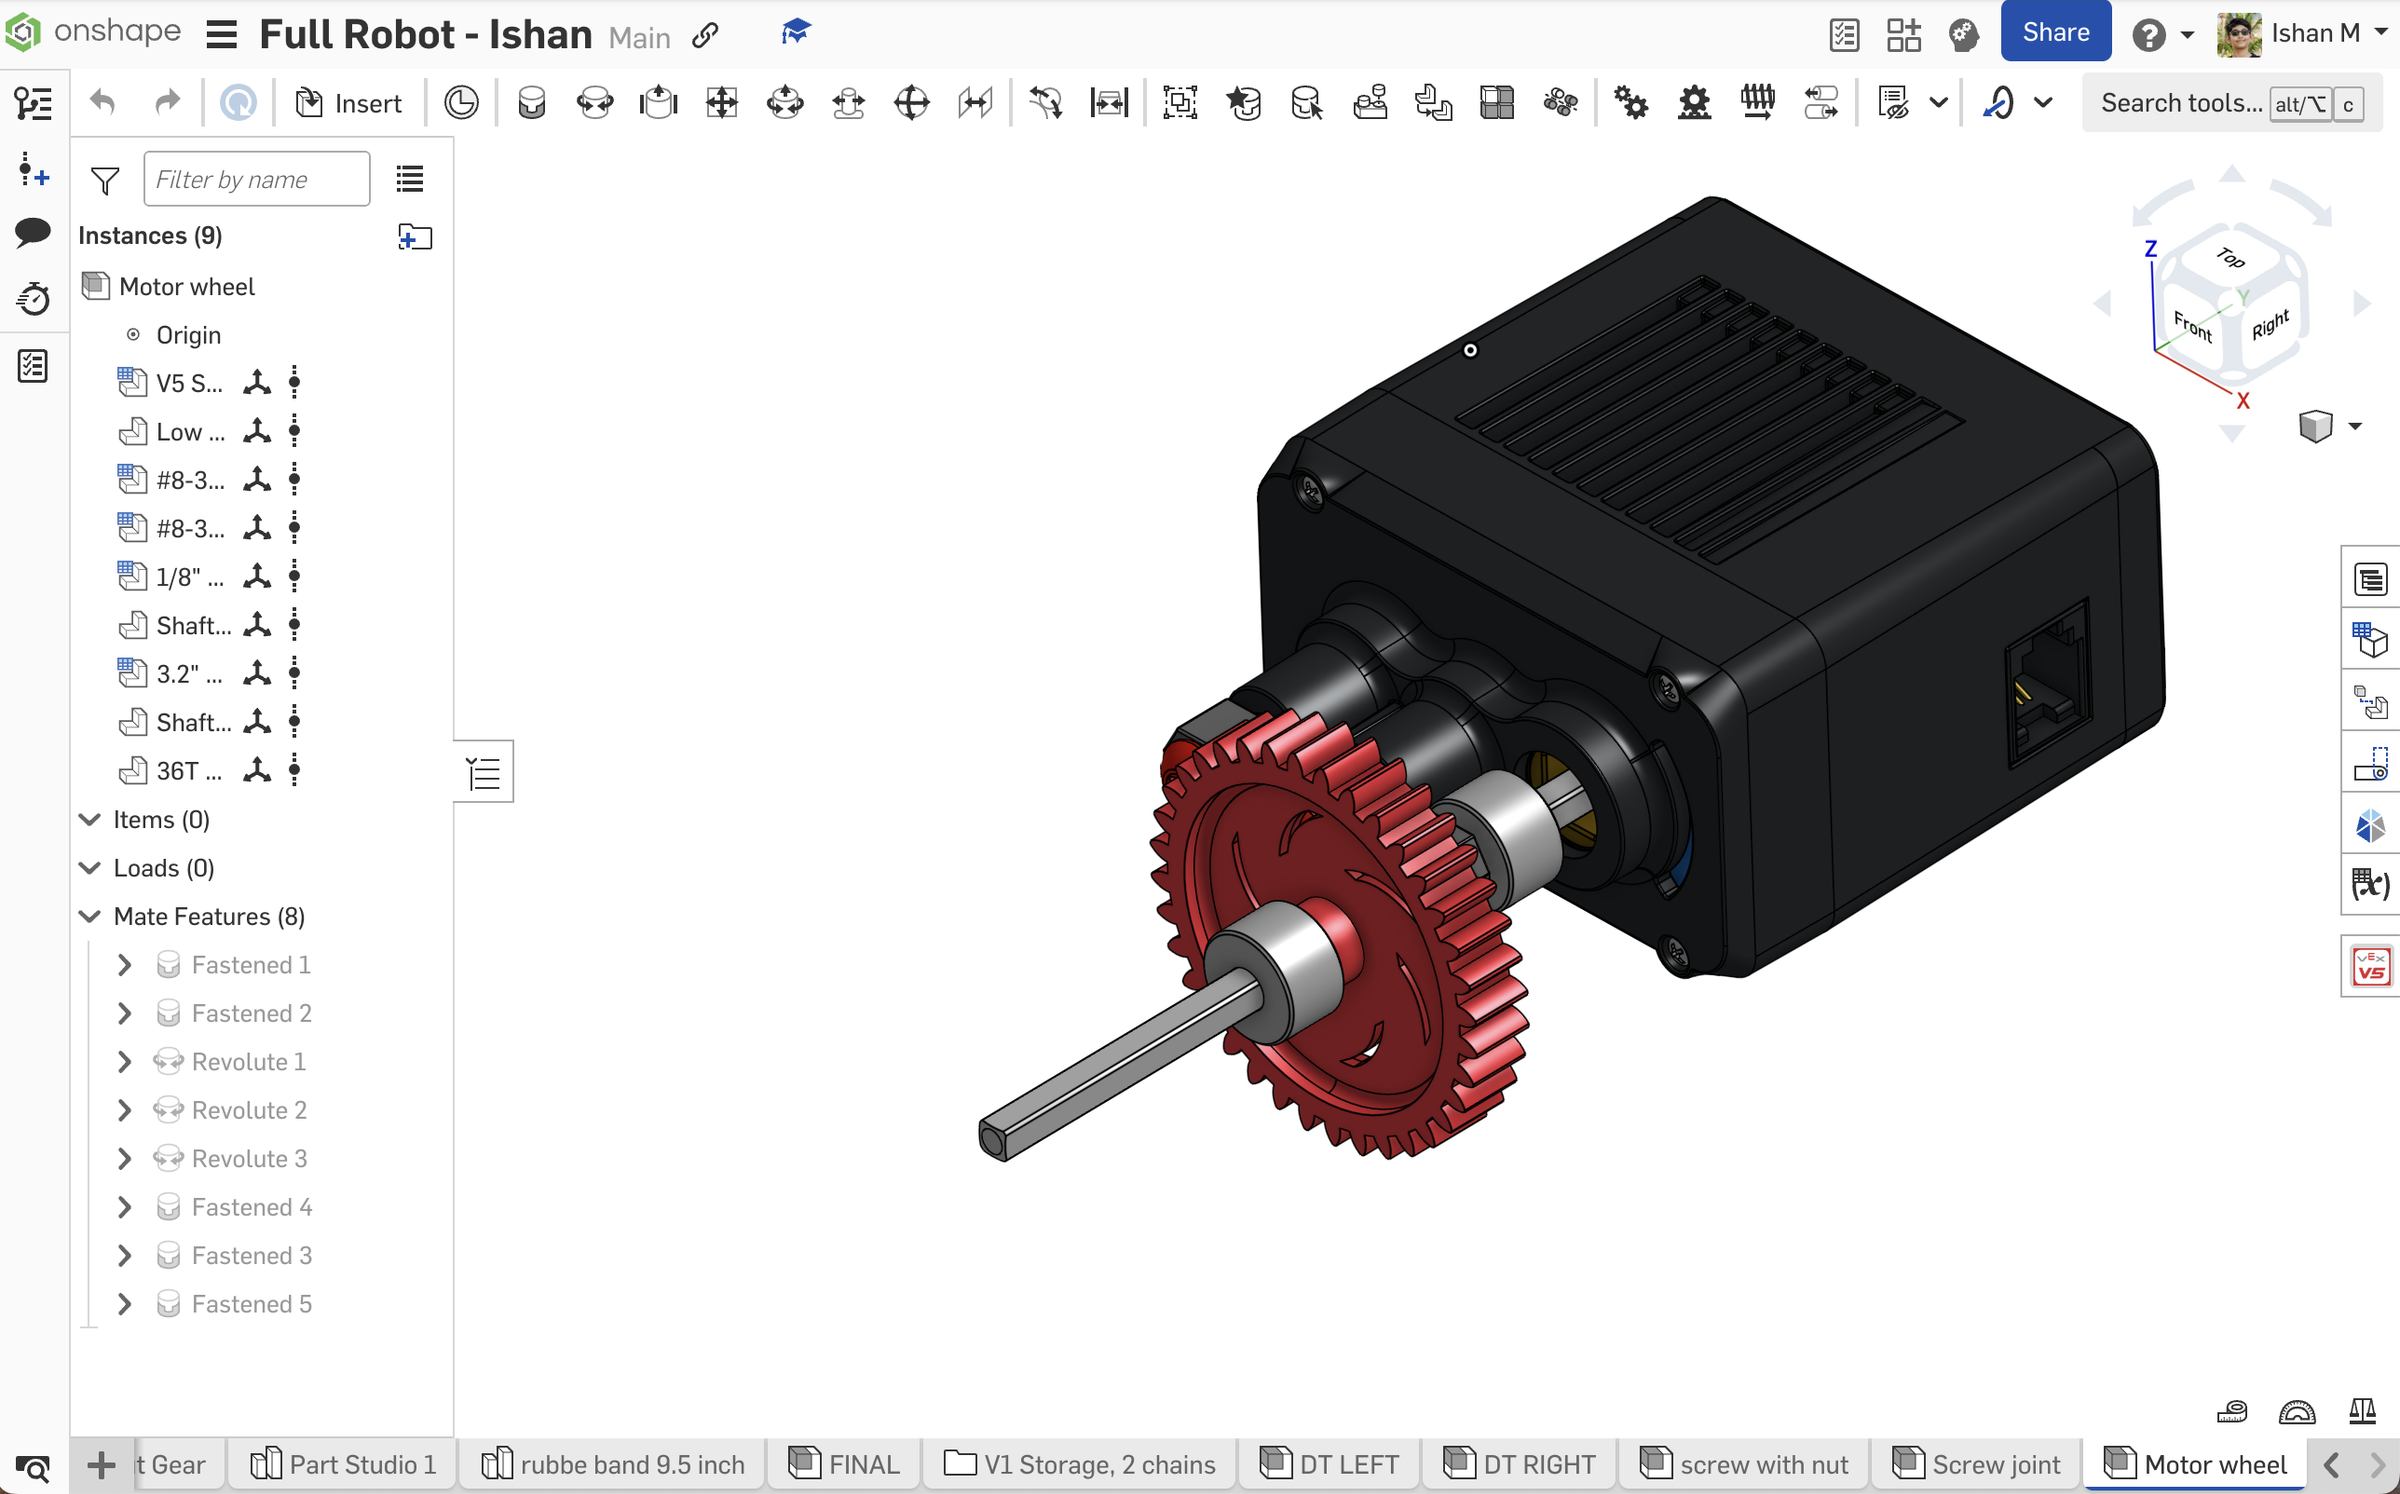
Task: Open the filter funnel icon
Action: [x=105, y=180]
